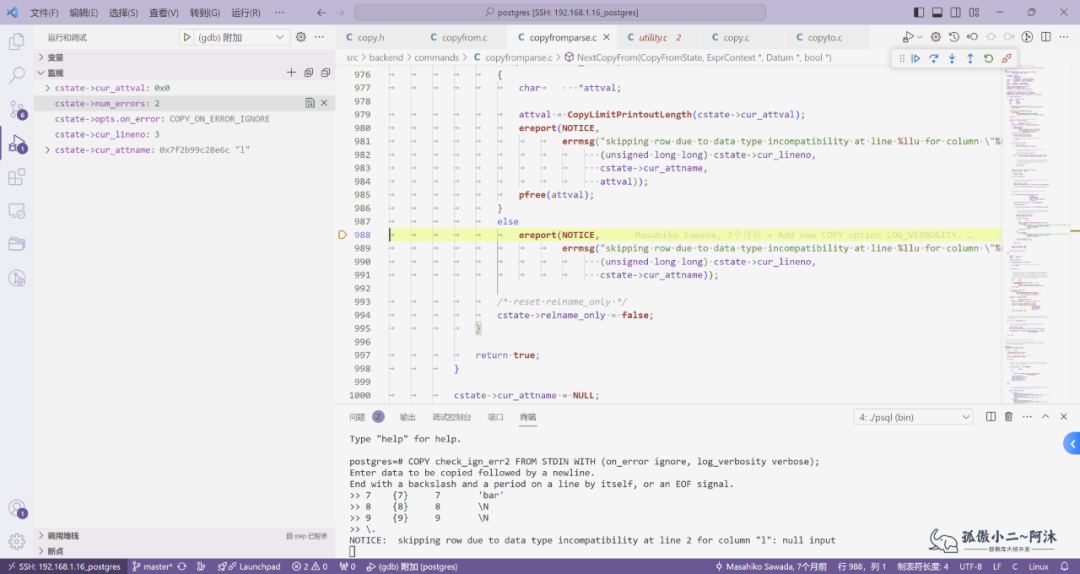The height and width of the screenshot is (574, 1080).
Task: Click the Step Into debug arrow
Action: [x=951, y=59]
